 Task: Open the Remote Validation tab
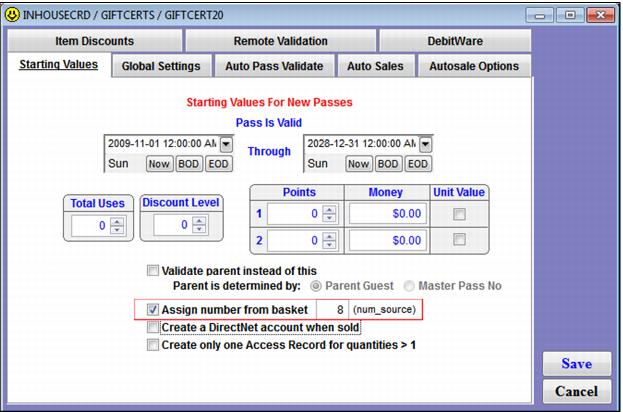point(281,41)
